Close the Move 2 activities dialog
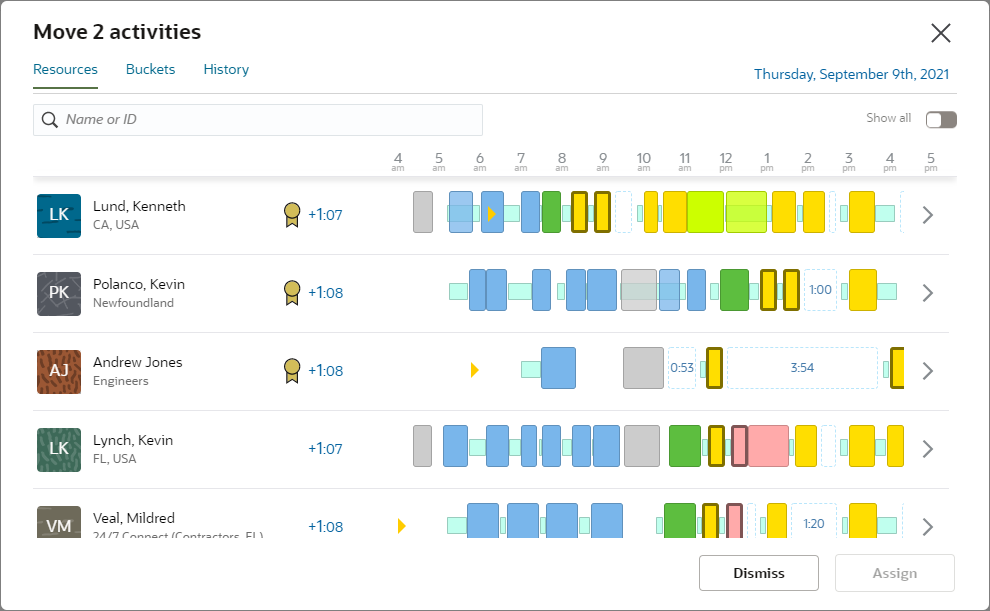The image size is (990, 611). click(940, 33)
